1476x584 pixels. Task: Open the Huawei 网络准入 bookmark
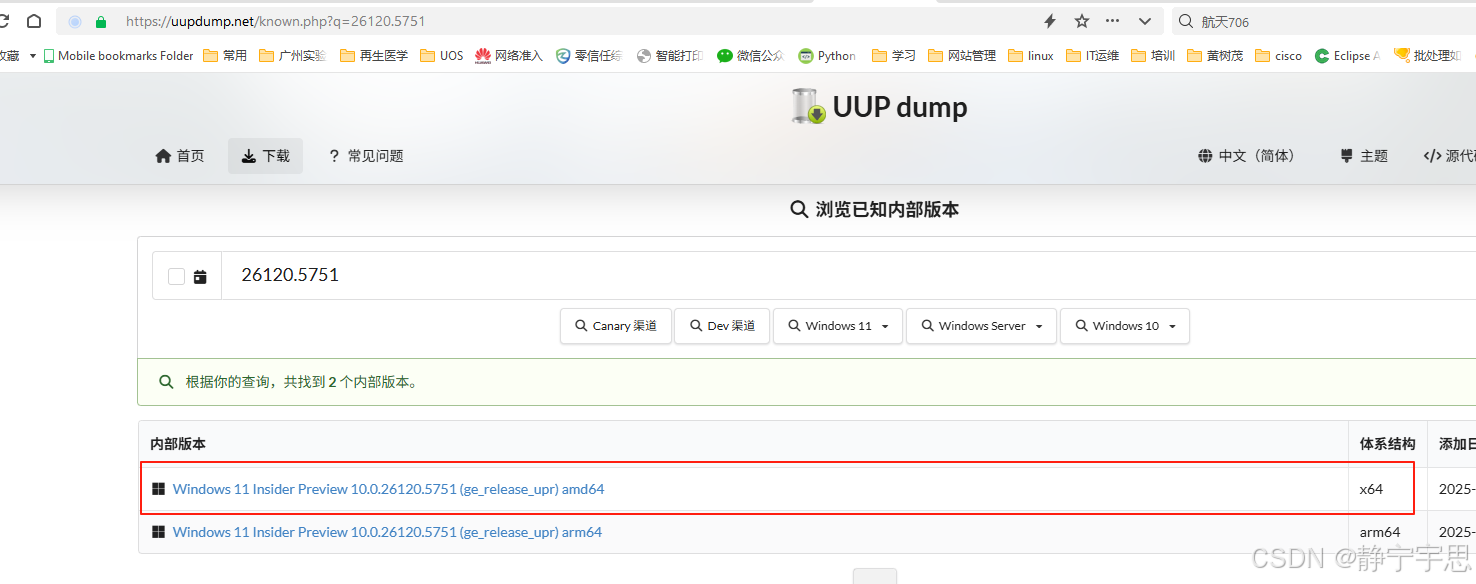(x=509, y=56)
